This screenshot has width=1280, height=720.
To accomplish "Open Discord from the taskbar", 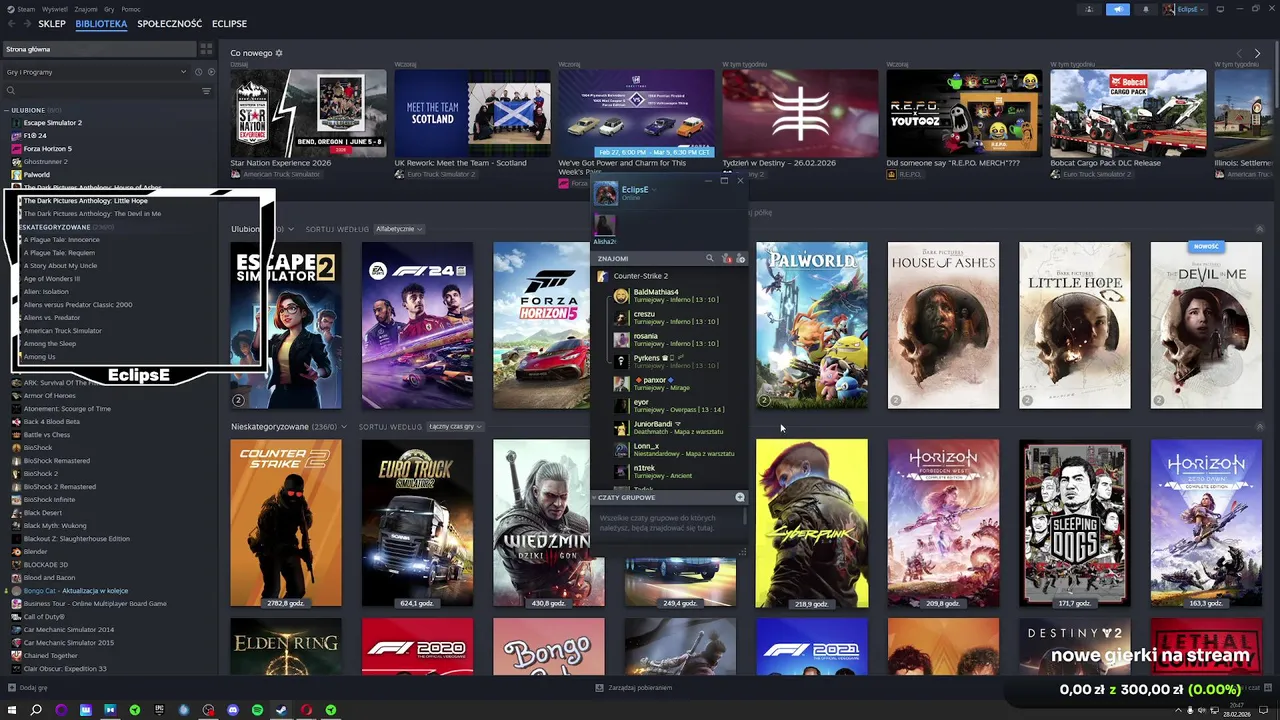I will [x=233, y=710].
